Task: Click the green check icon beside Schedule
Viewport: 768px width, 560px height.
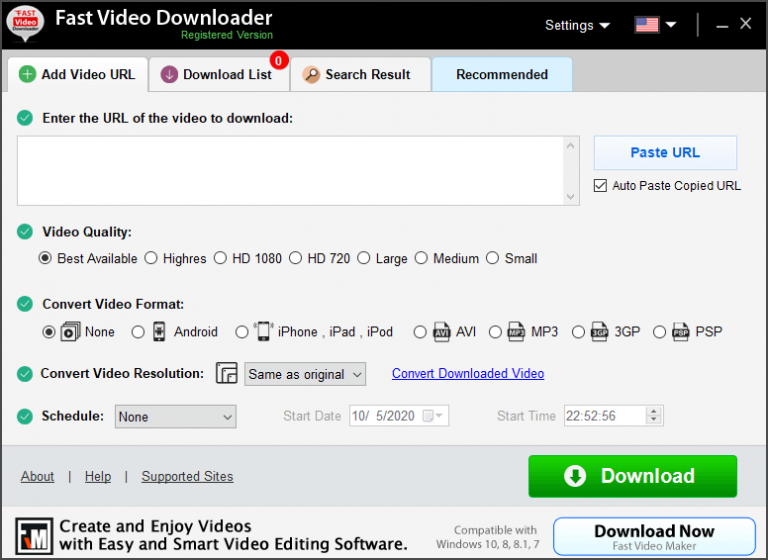Action: pos(25,416)
